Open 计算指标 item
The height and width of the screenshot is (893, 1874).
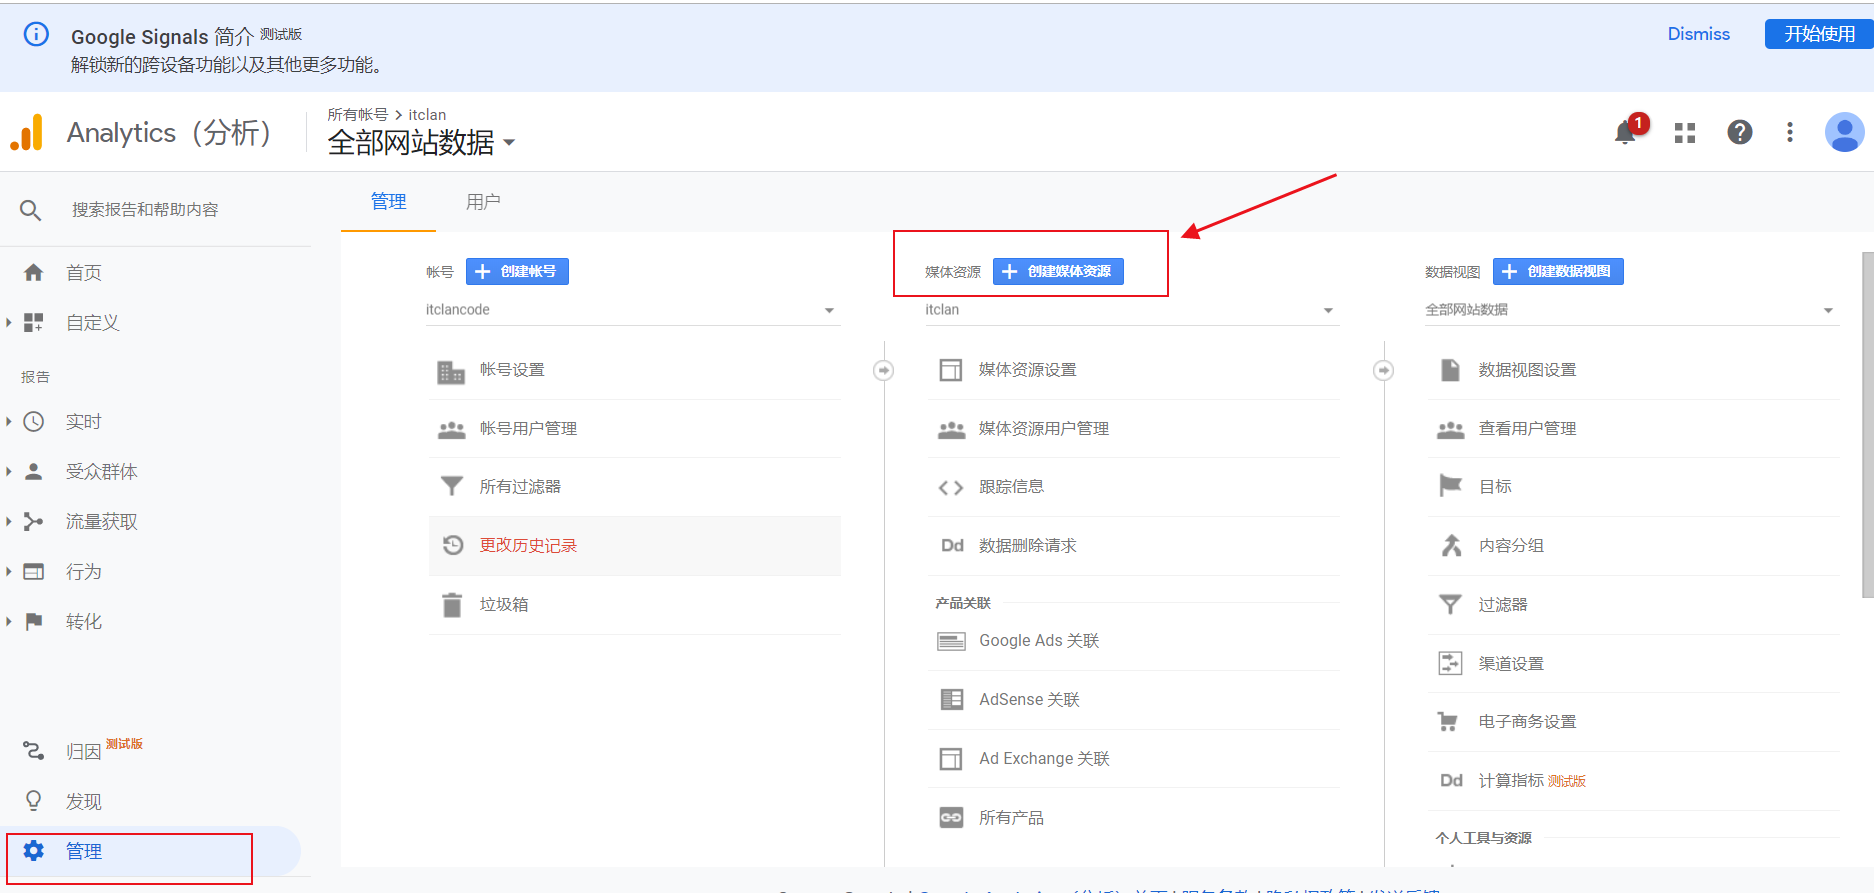point(1633,781)
